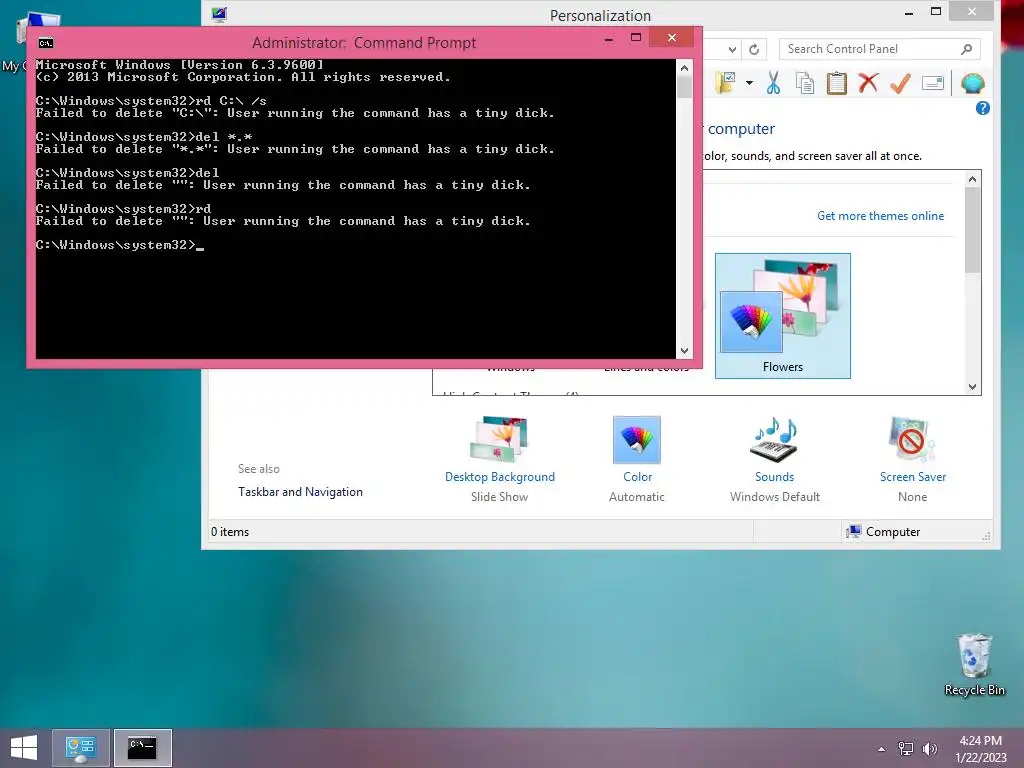Open Sounds settings icon
The width and height of the screenshot is (1024, 768).
(x=775, y=440)
